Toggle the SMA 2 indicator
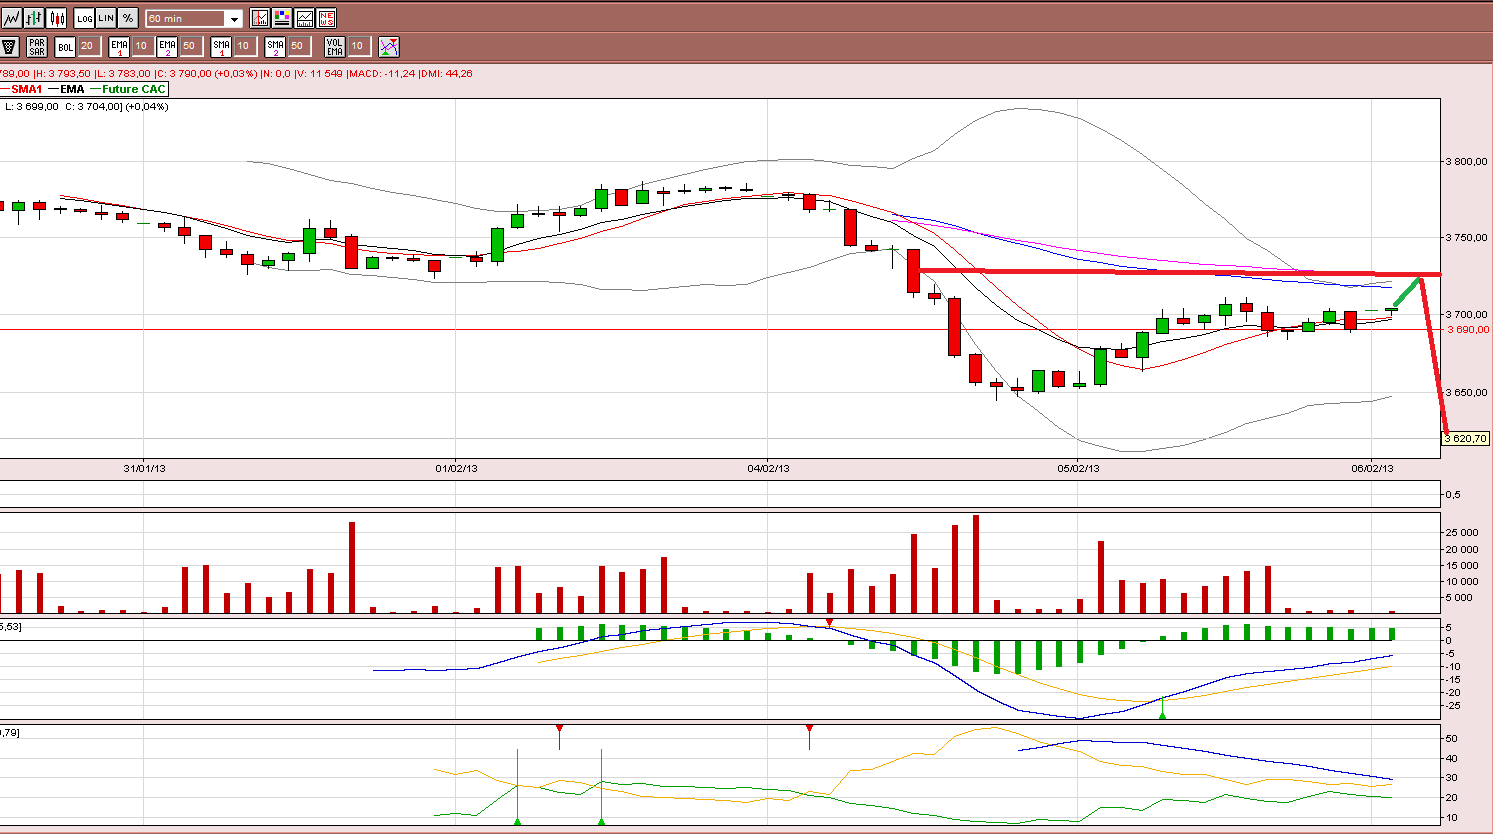Viewport: 1493px width, 834px height. pos(275,46)
